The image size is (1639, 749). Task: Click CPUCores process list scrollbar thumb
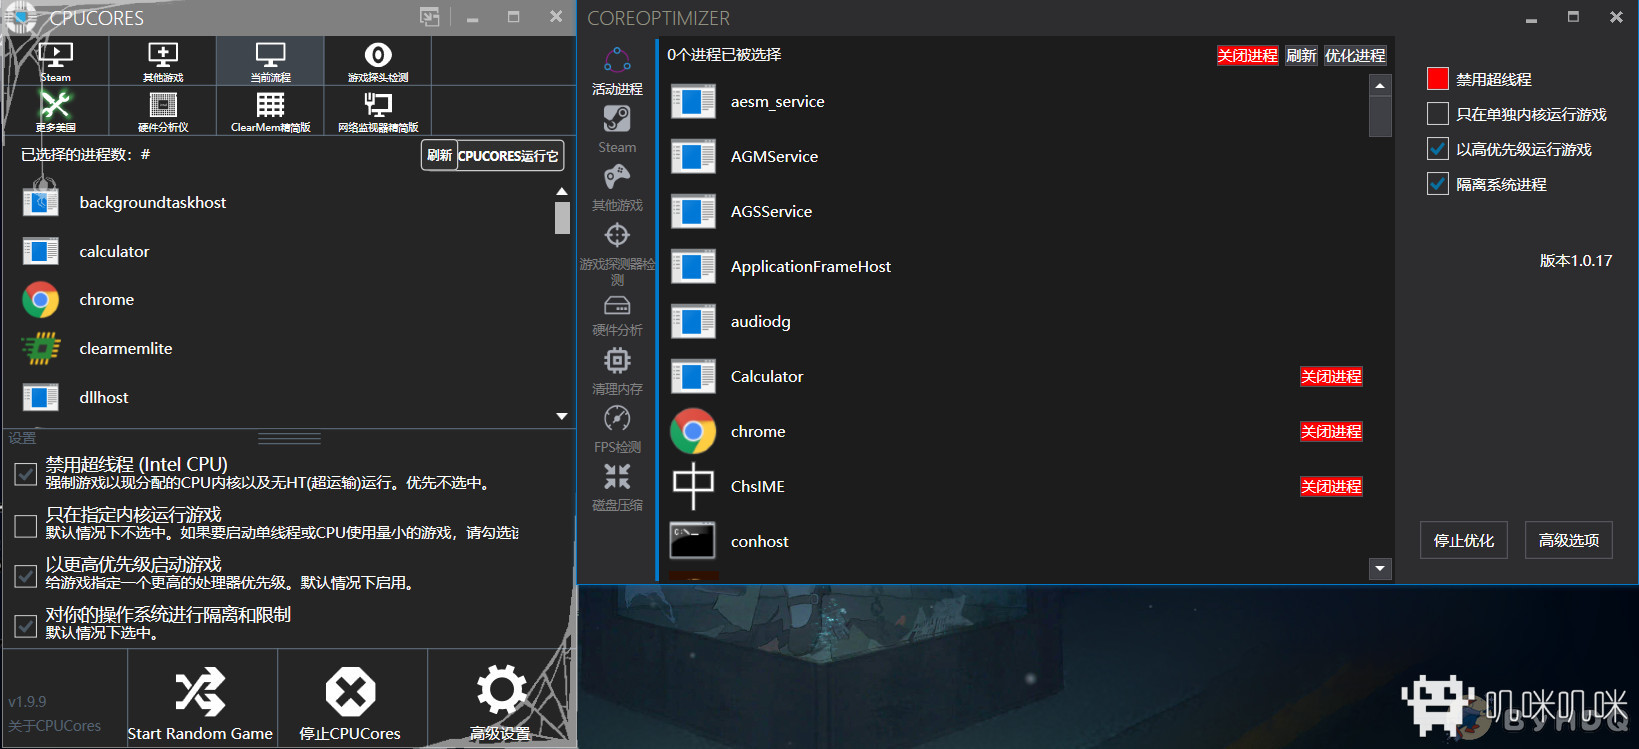tap(562, 217)
